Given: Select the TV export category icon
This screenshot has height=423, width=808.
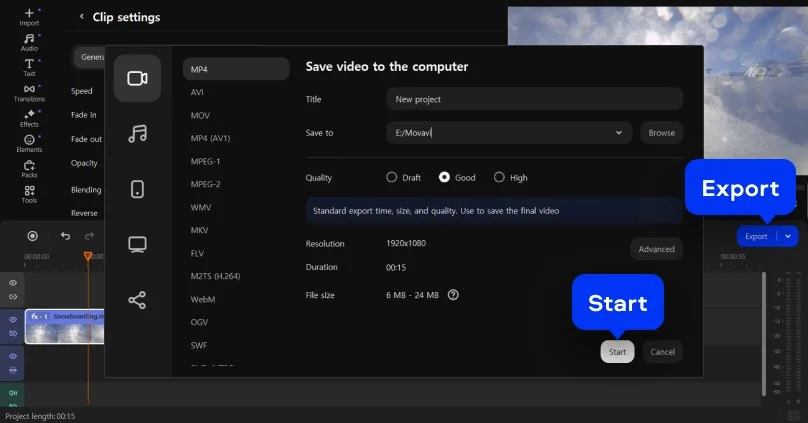Looking at the screenshot, I should 137,244.
